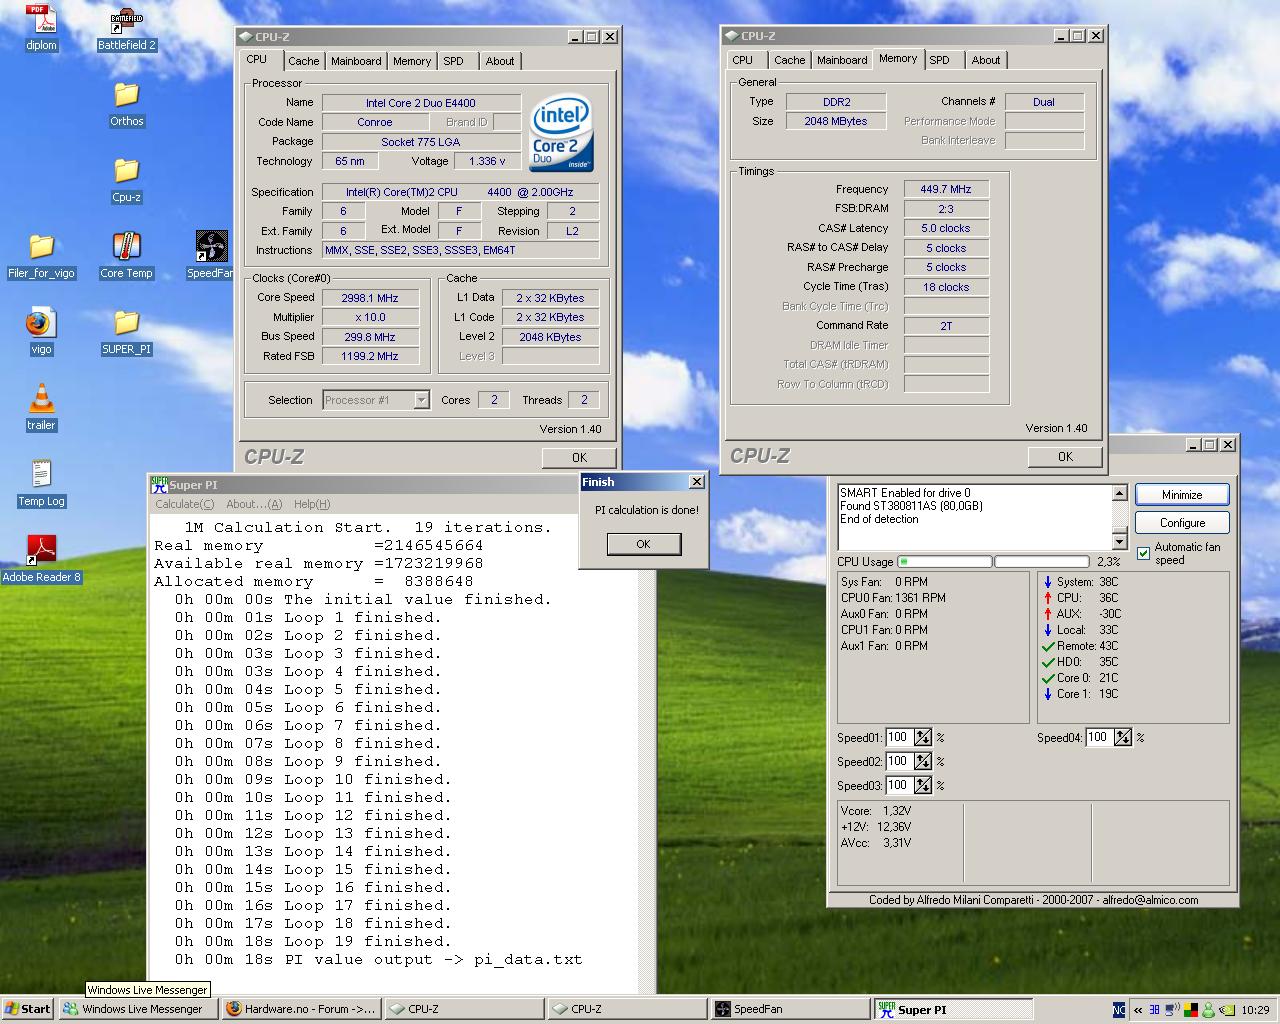Open the Cpu-z folder on desktop
Viewport: 1280px width, 1024px height.
[126, 179]
